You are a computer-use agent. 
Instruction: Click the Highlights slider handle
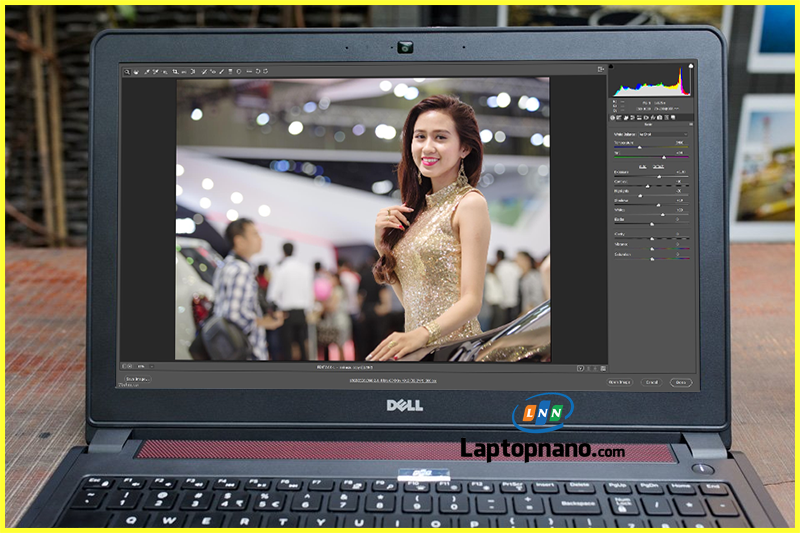point(640,195)
